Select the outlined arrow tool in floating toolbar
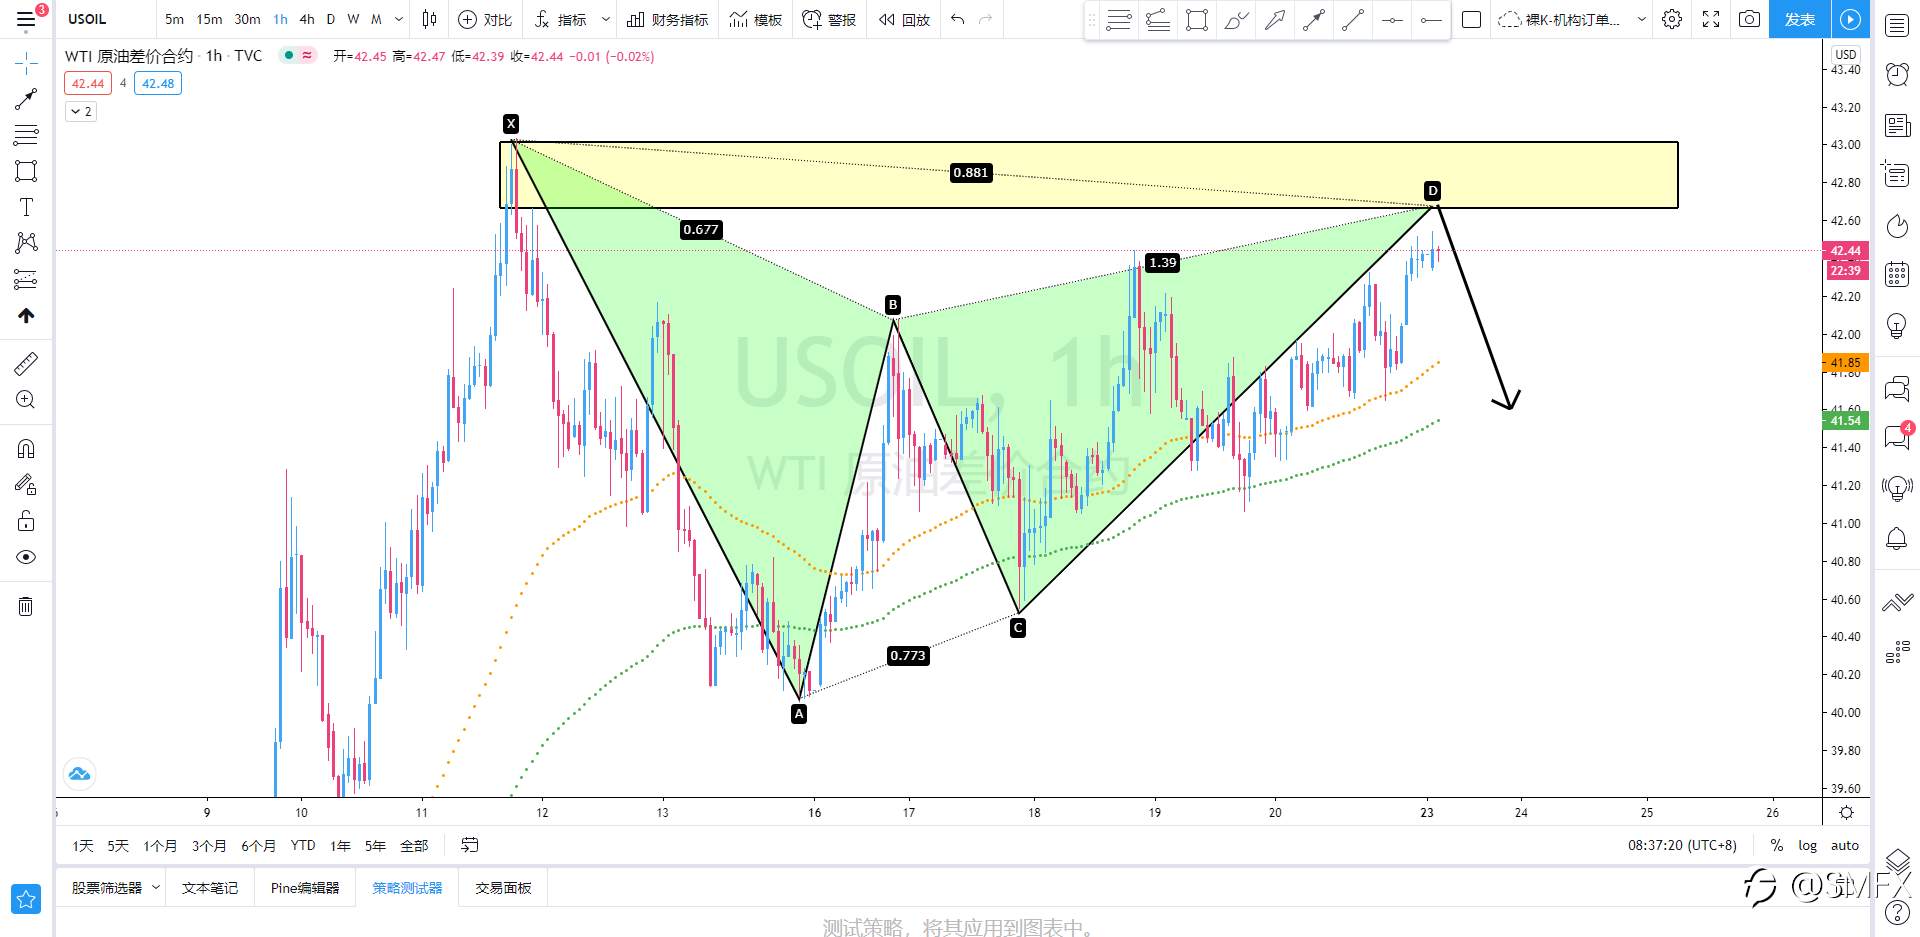 (1275, 19)
